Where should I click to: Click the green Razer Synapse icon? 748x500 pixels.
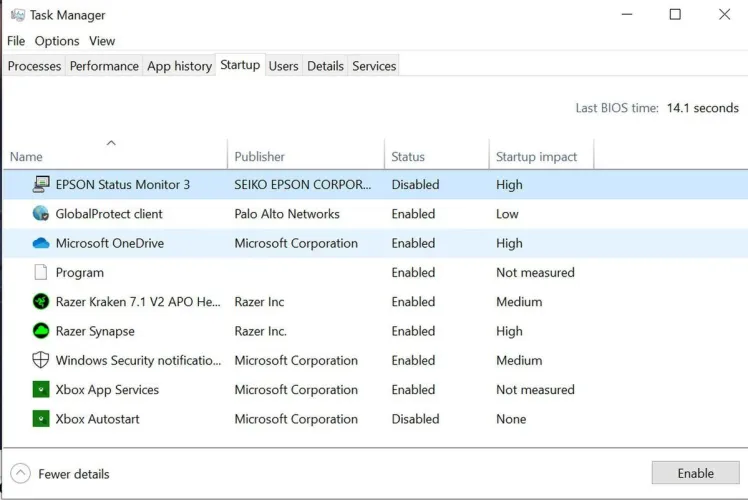41,331
